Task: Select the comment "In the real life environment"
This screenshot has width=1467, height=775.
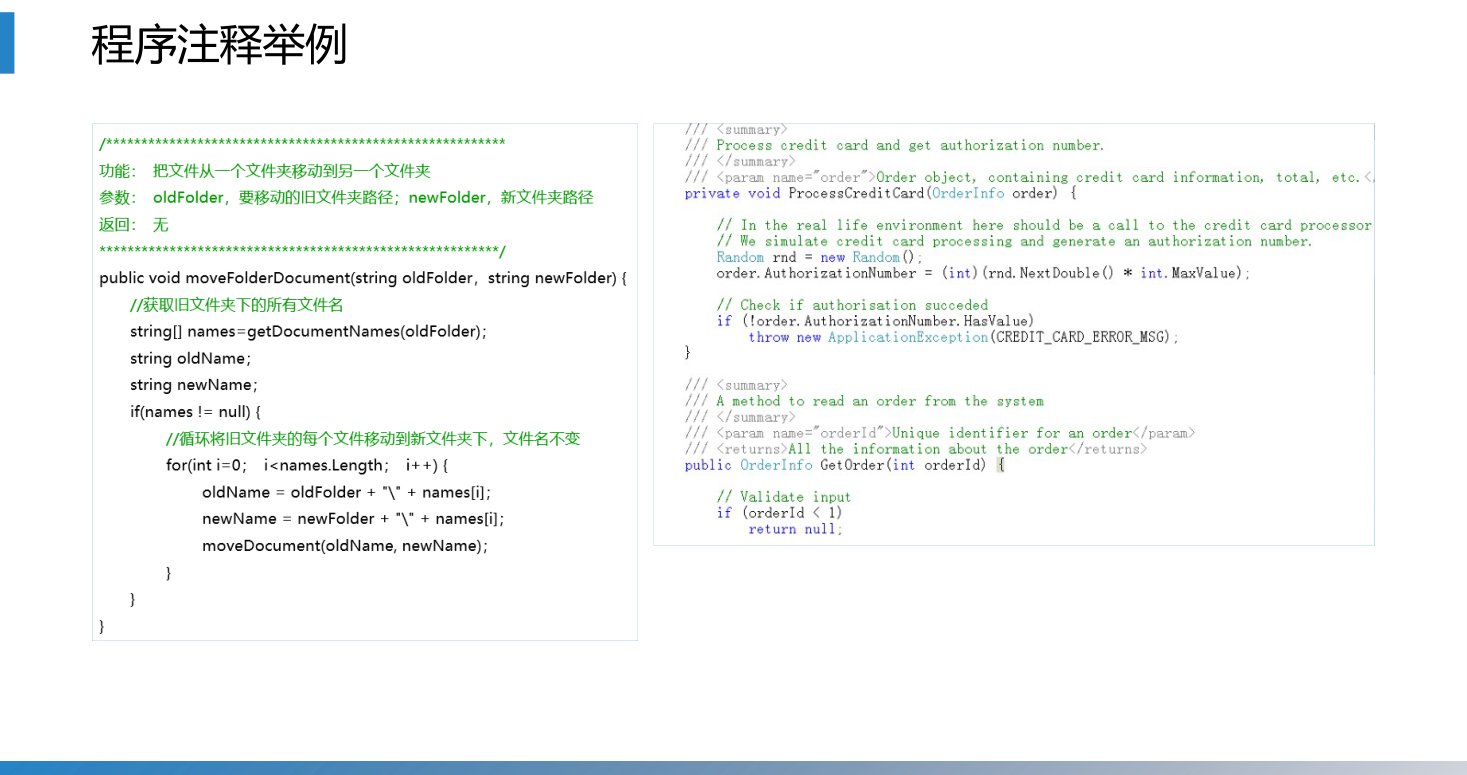Action: coord(1044,225)
